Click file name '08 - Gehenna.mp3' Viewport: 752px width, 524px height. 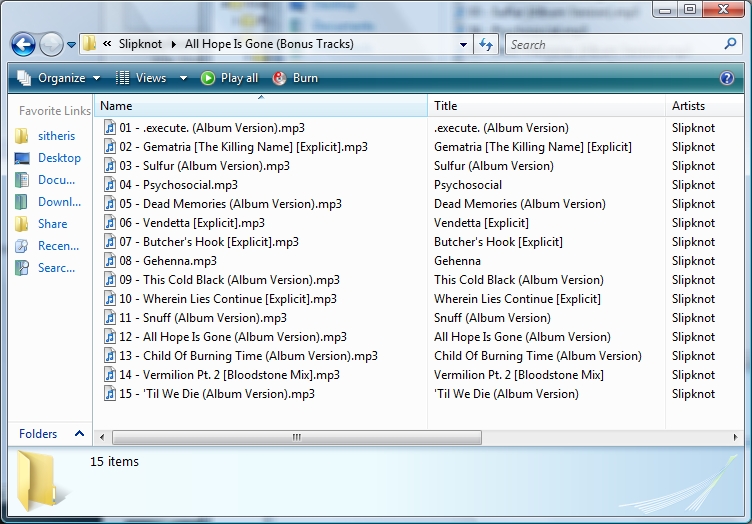(x=168, y=261)
